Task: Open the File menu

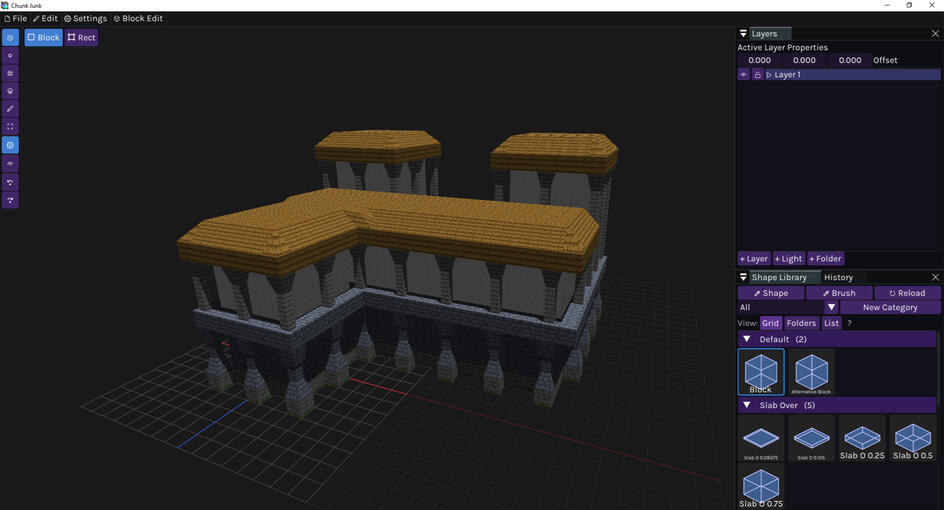Action: coord(16,19)
